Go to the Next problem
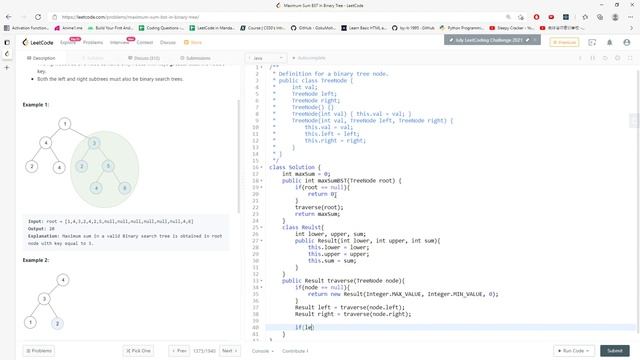The height and width of the screenshot is (360, 640). click(x=230, y=351)
